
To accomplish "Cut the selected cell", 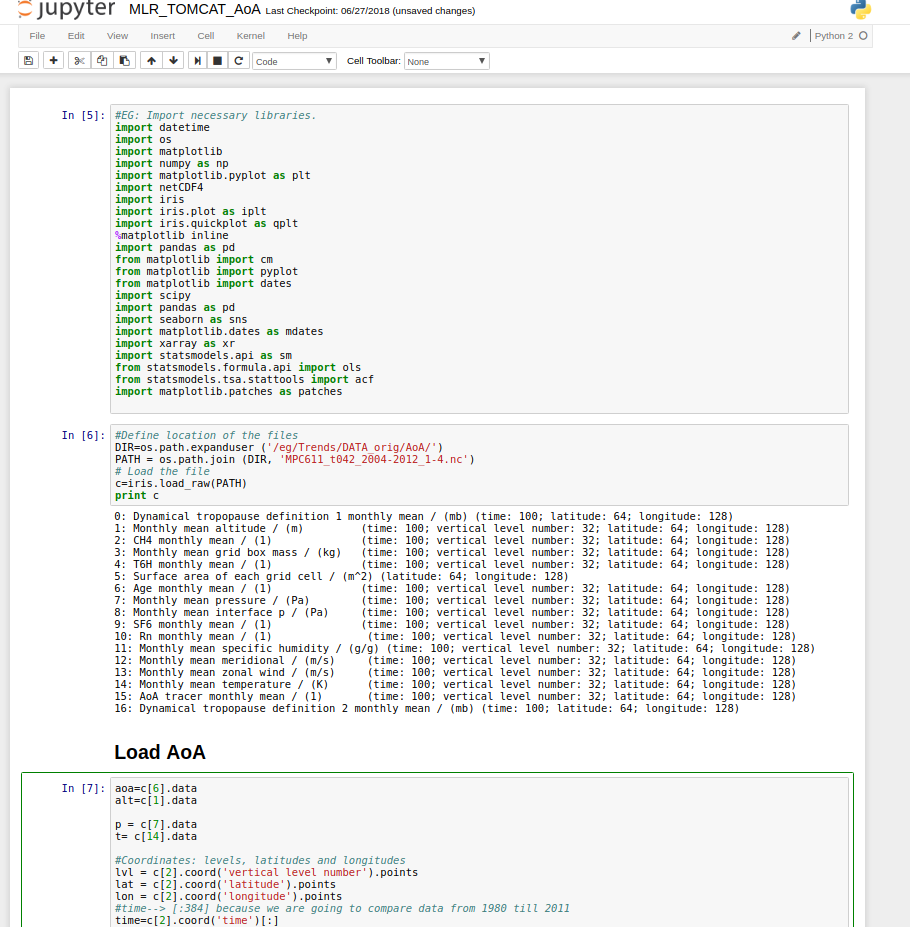I will (x=78, y=60).
